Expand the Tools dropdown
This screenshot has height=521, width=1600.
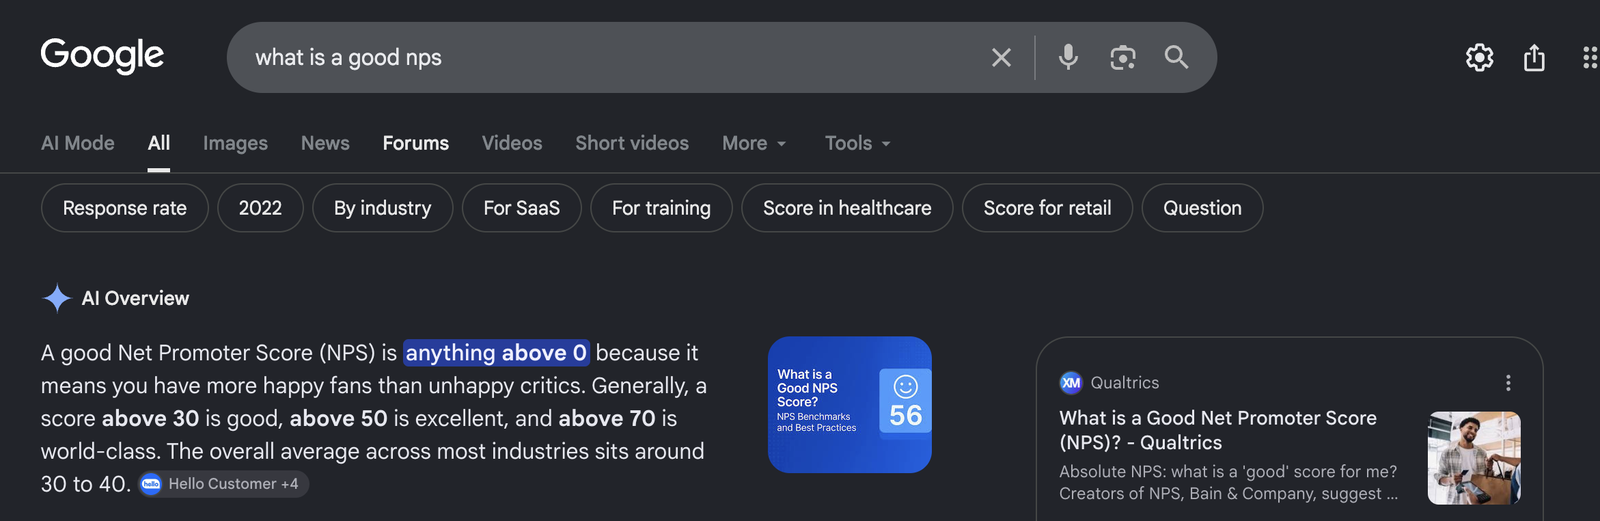(x=857, y=143)
